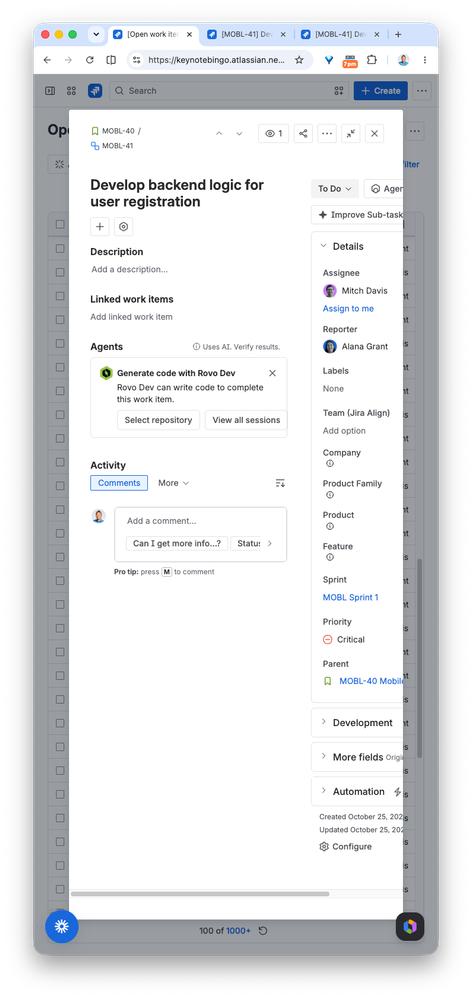Open the Rovo chat icon at bottom right

coord(410,926)
